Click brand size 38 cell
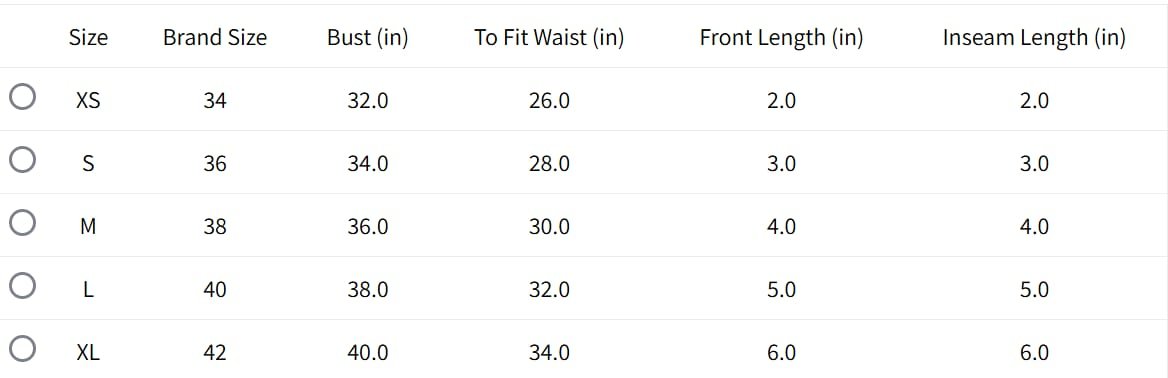 tap(215, 226)
